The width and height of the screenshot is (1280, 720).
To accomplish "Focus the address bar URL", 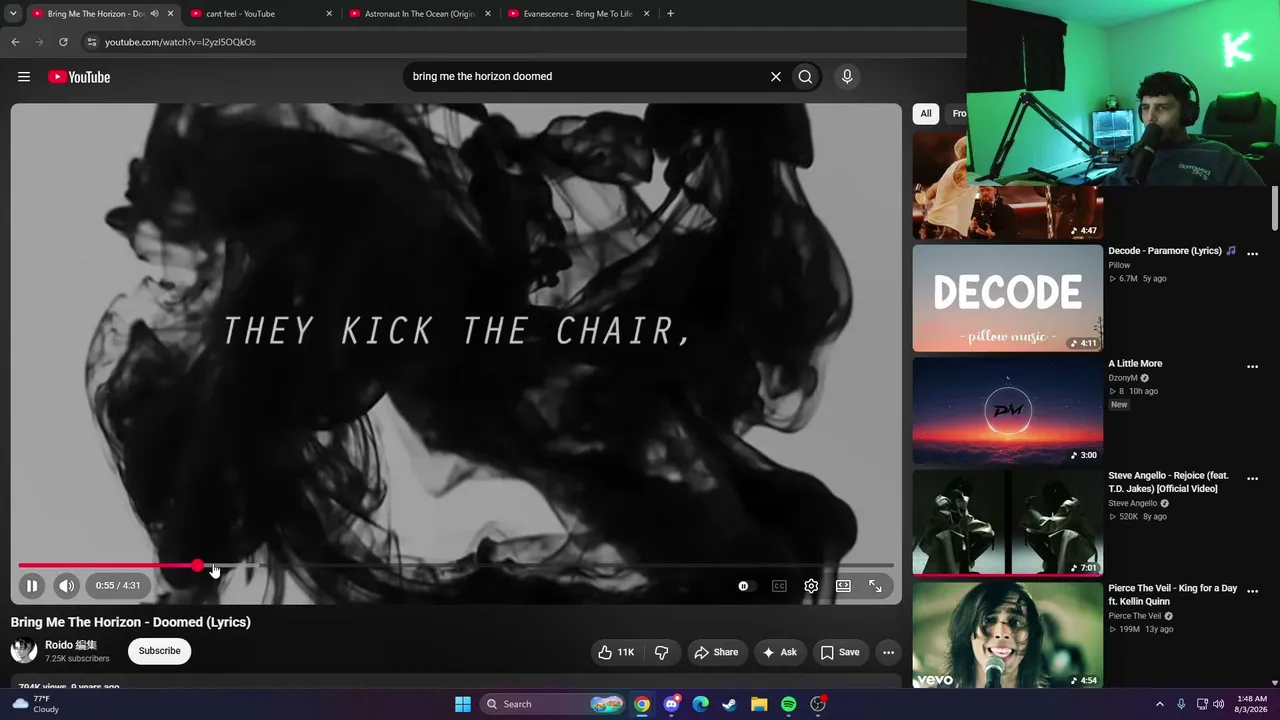I will tap(180, 42).
